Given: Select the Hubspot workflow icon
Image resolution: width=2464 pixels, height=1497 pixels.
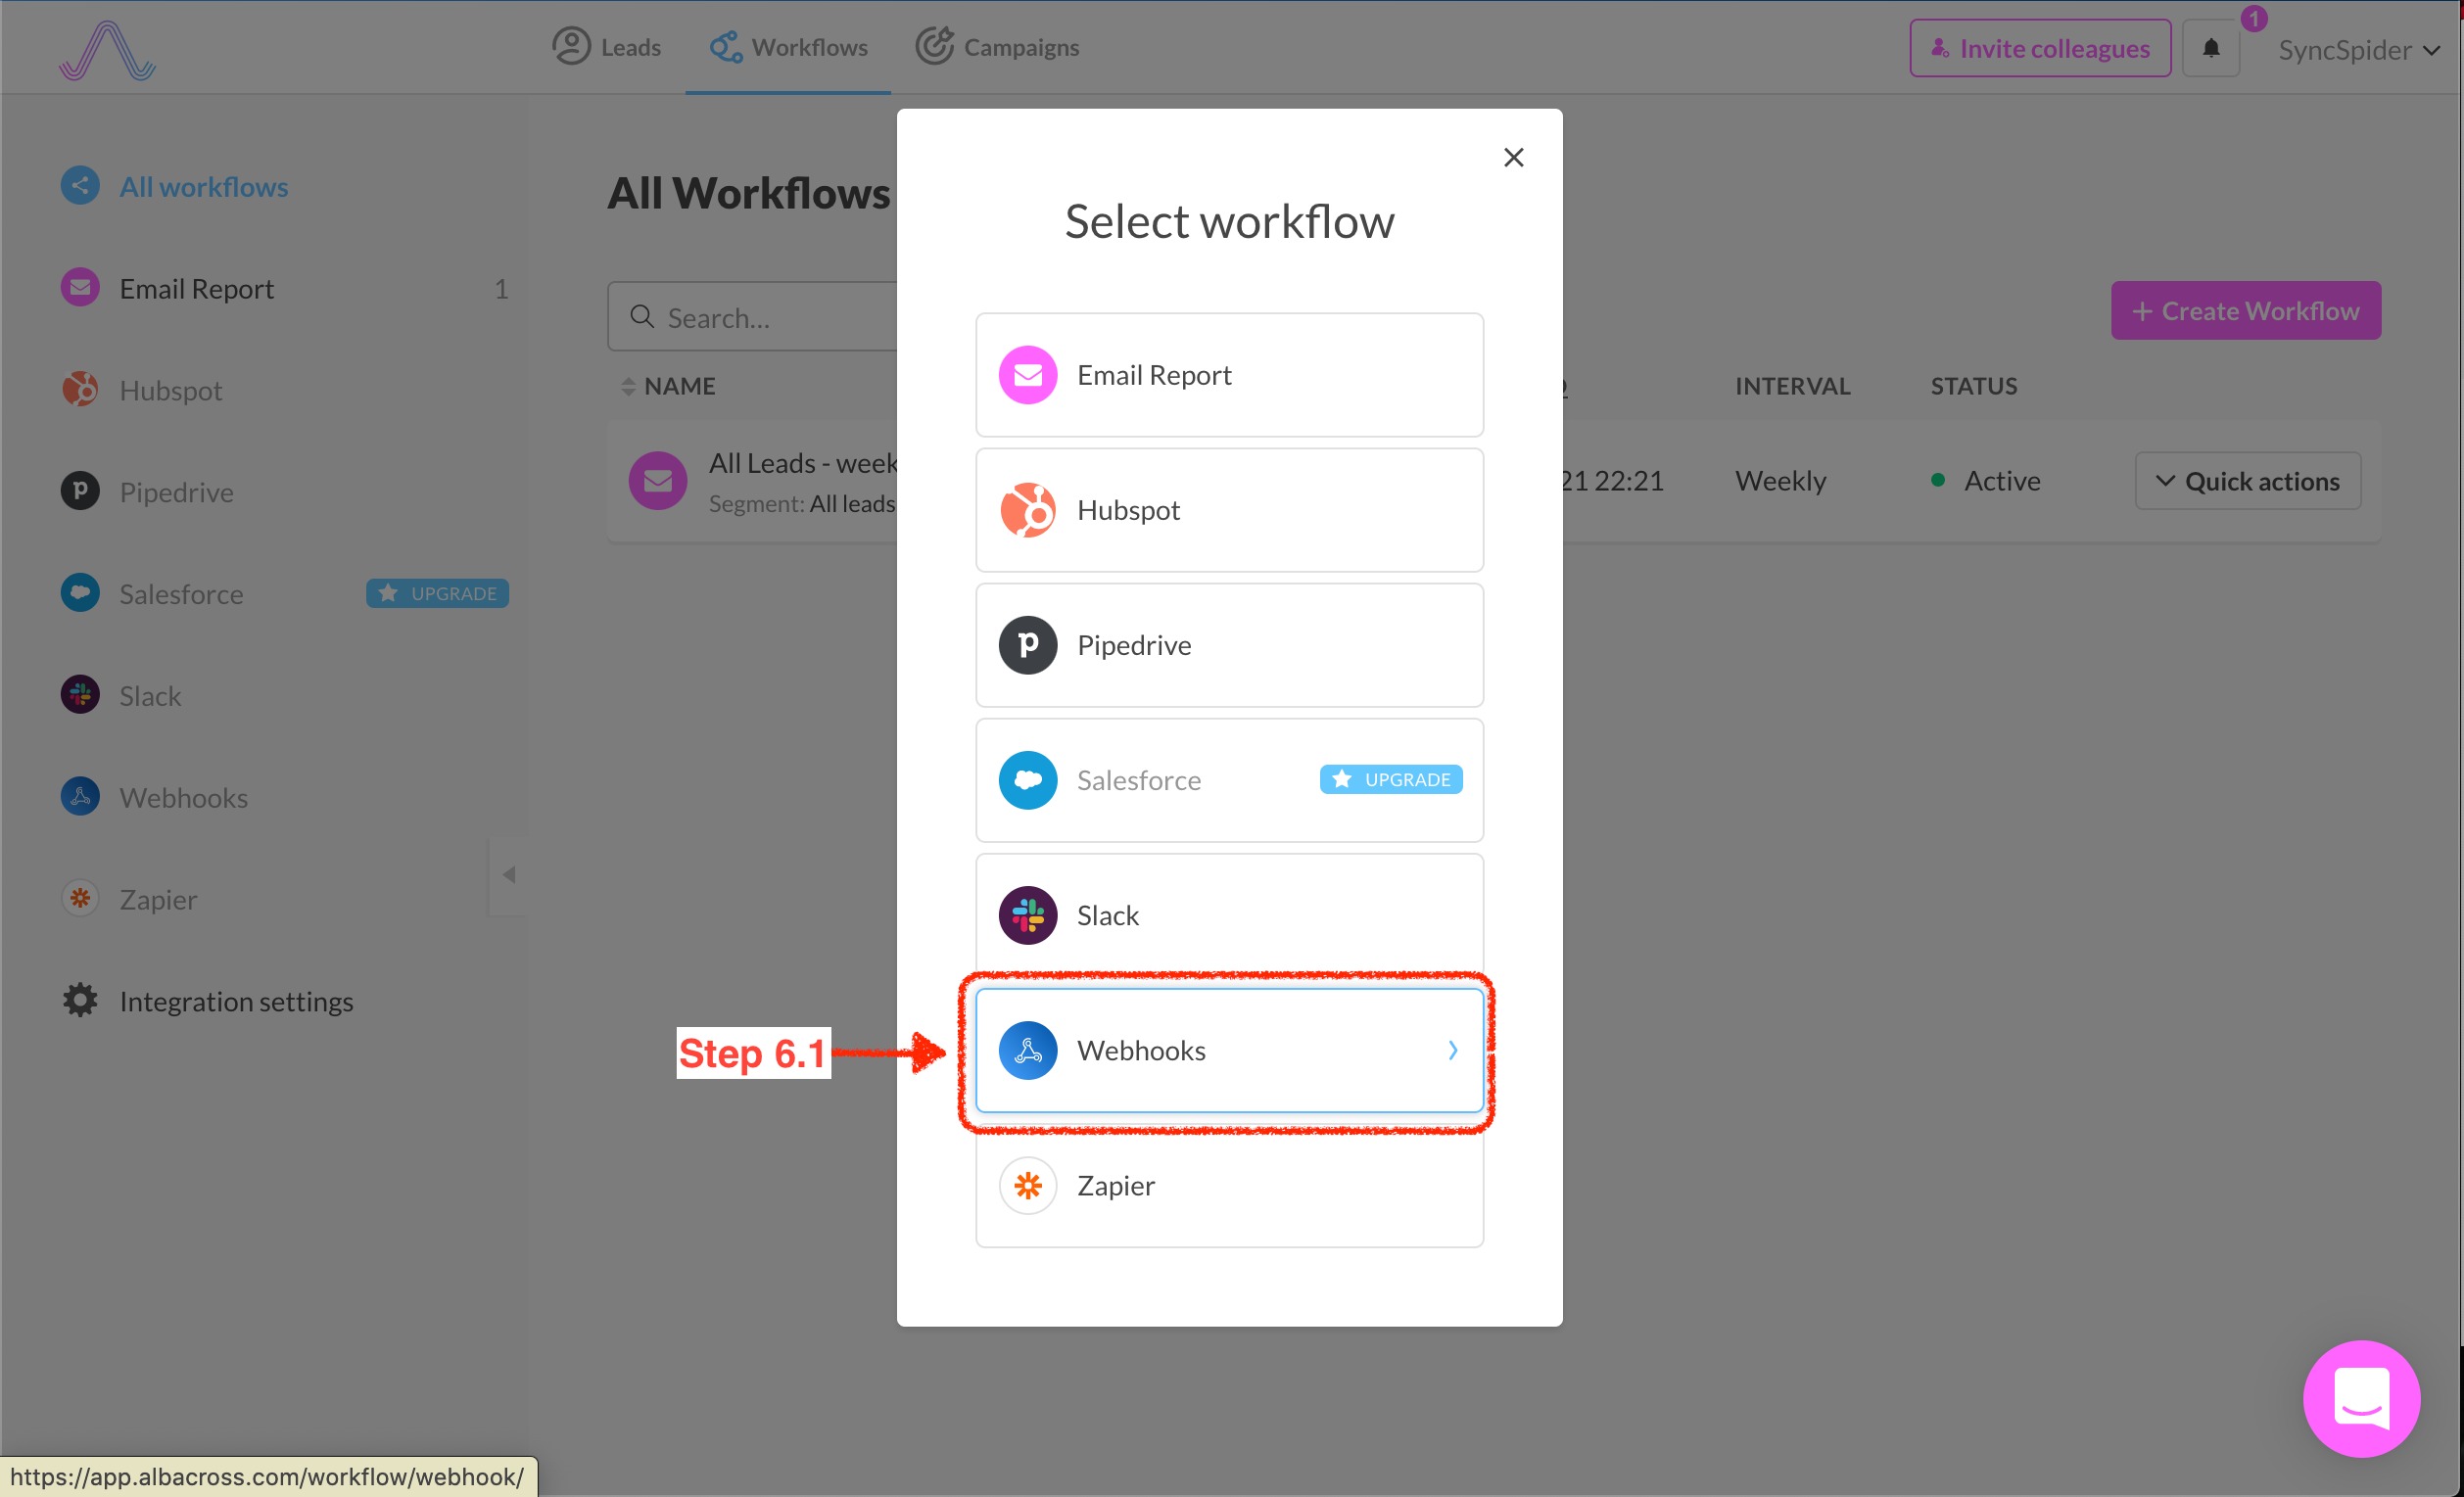Looking at the screenshot, I should click(1026, 508).
